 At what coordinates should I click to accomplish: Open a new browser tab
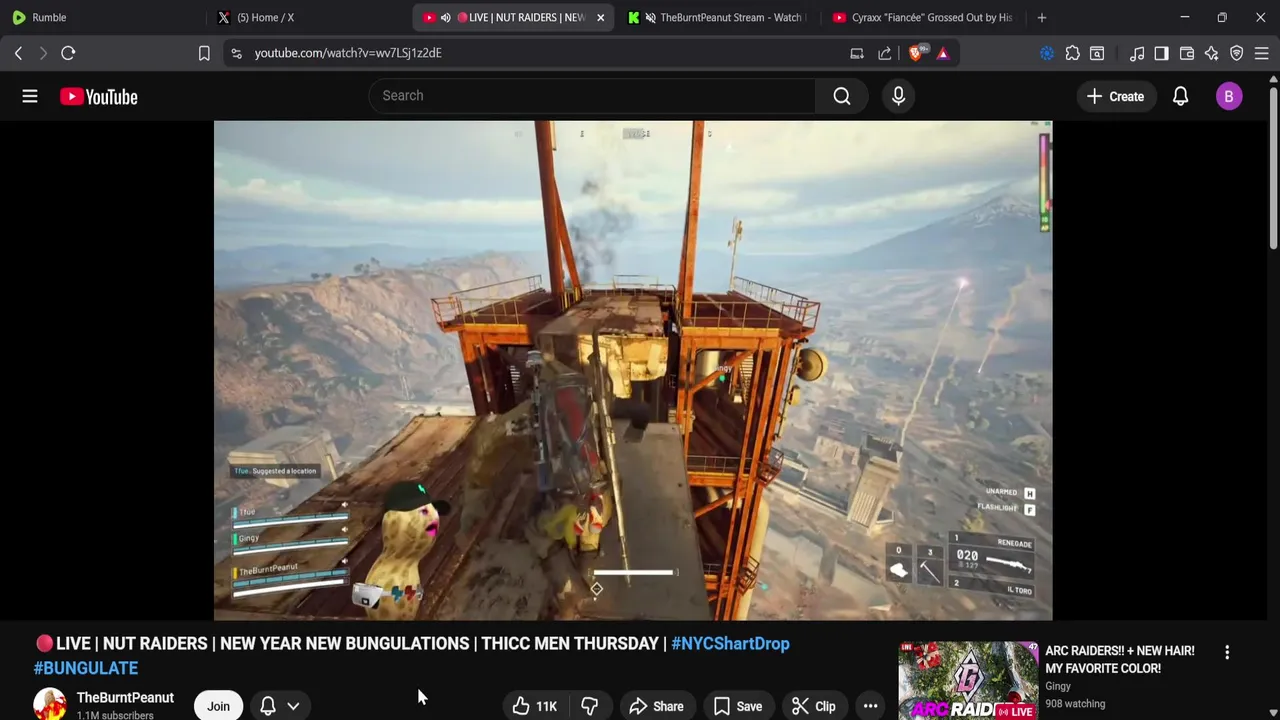click(x=1041, y=17)
